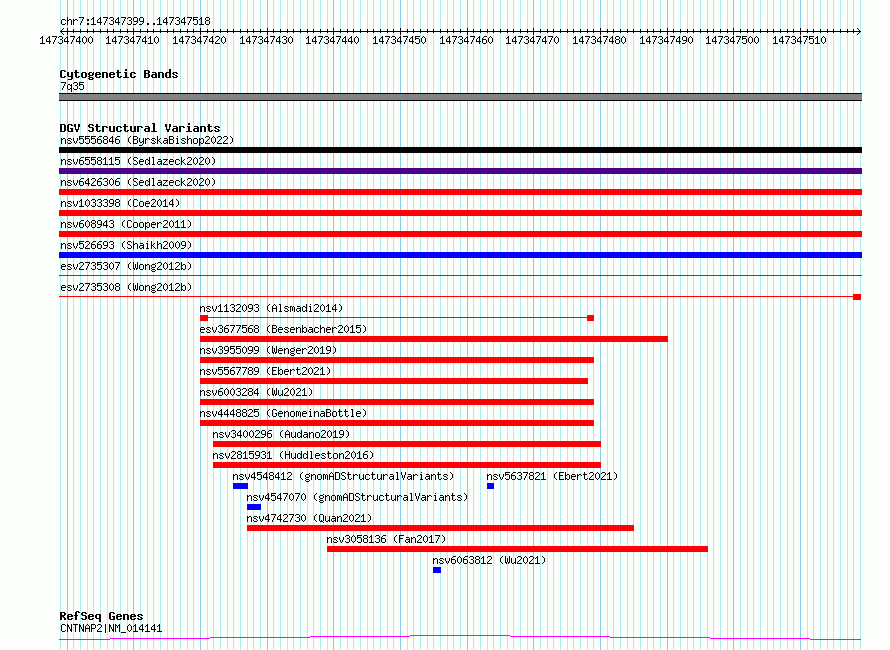890x650 pixels.
Task: Open variant nsv3955099 (Wenger2019) label
Action: 268,350
